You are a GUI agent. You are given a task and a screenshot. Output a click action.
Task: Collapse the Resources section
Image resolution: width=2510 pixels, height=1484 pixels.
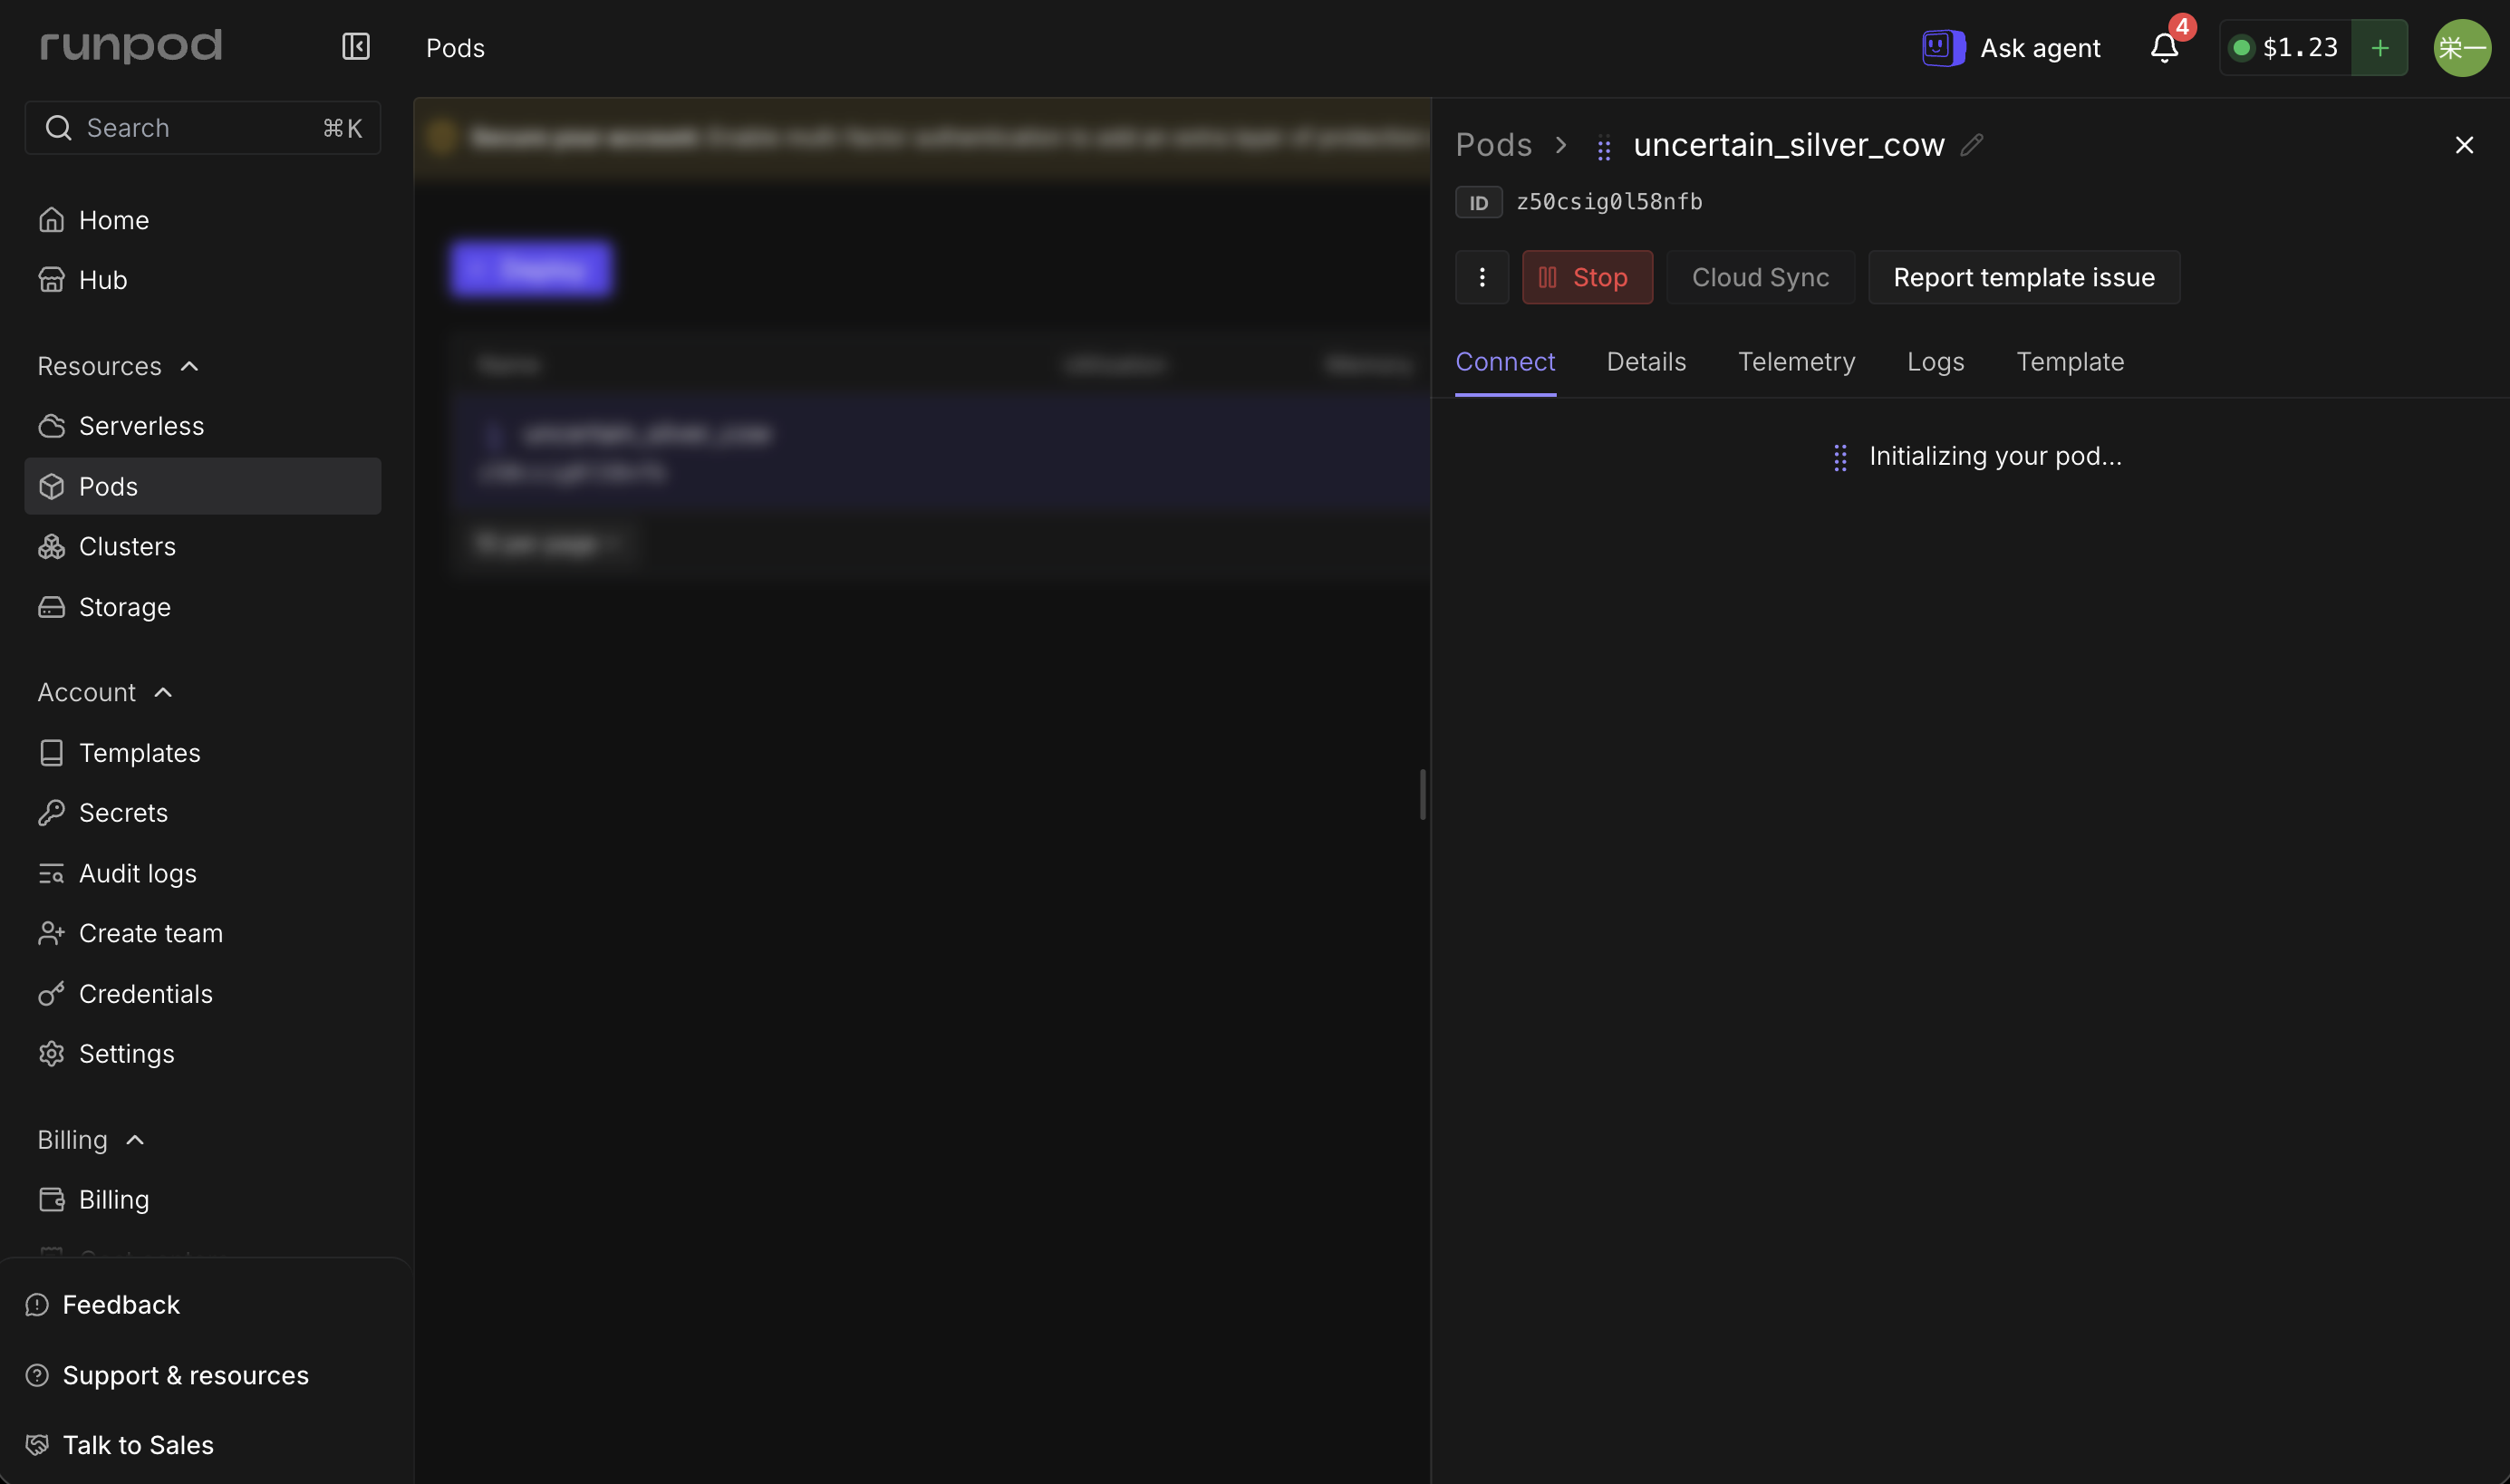119,366
